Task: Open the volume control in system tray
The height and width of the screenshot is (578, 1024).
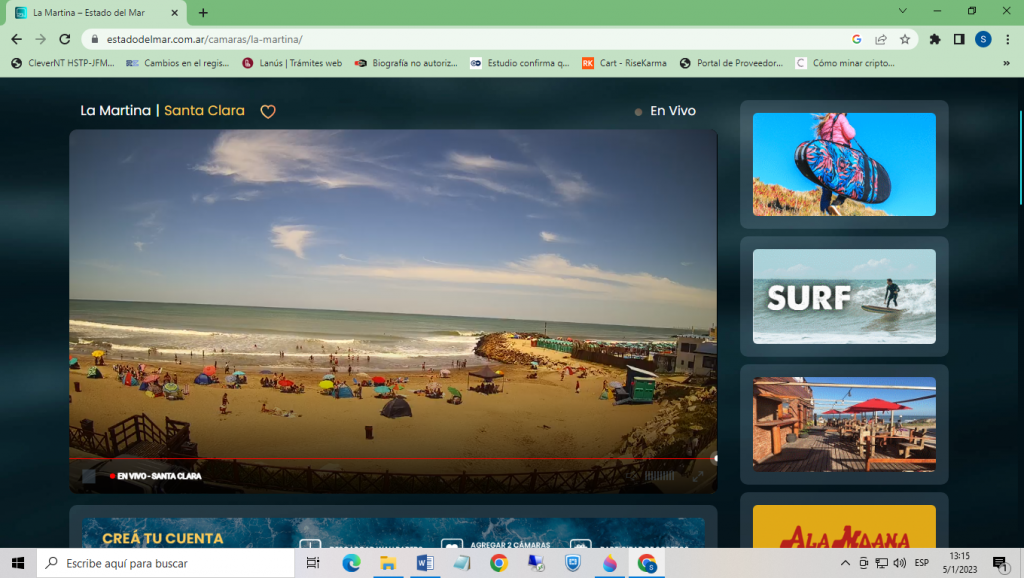Action: [x=900, y=563]
